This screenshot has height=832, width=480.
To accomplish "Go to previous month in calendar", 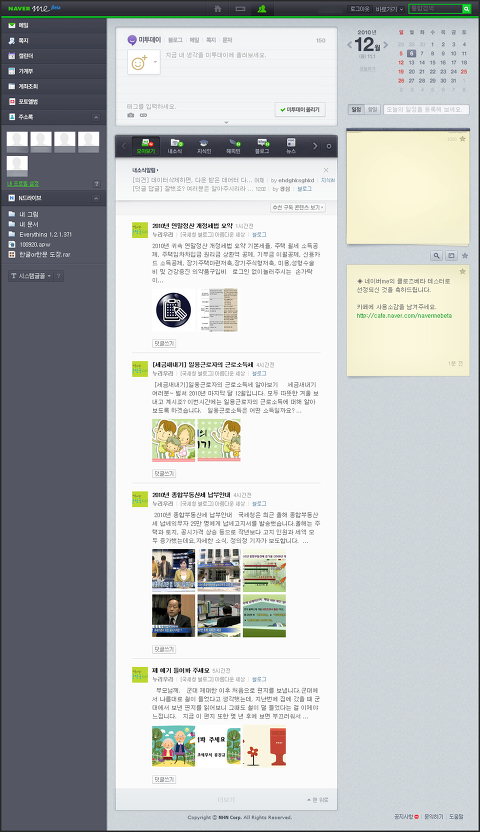I will (x=350, y=45).
